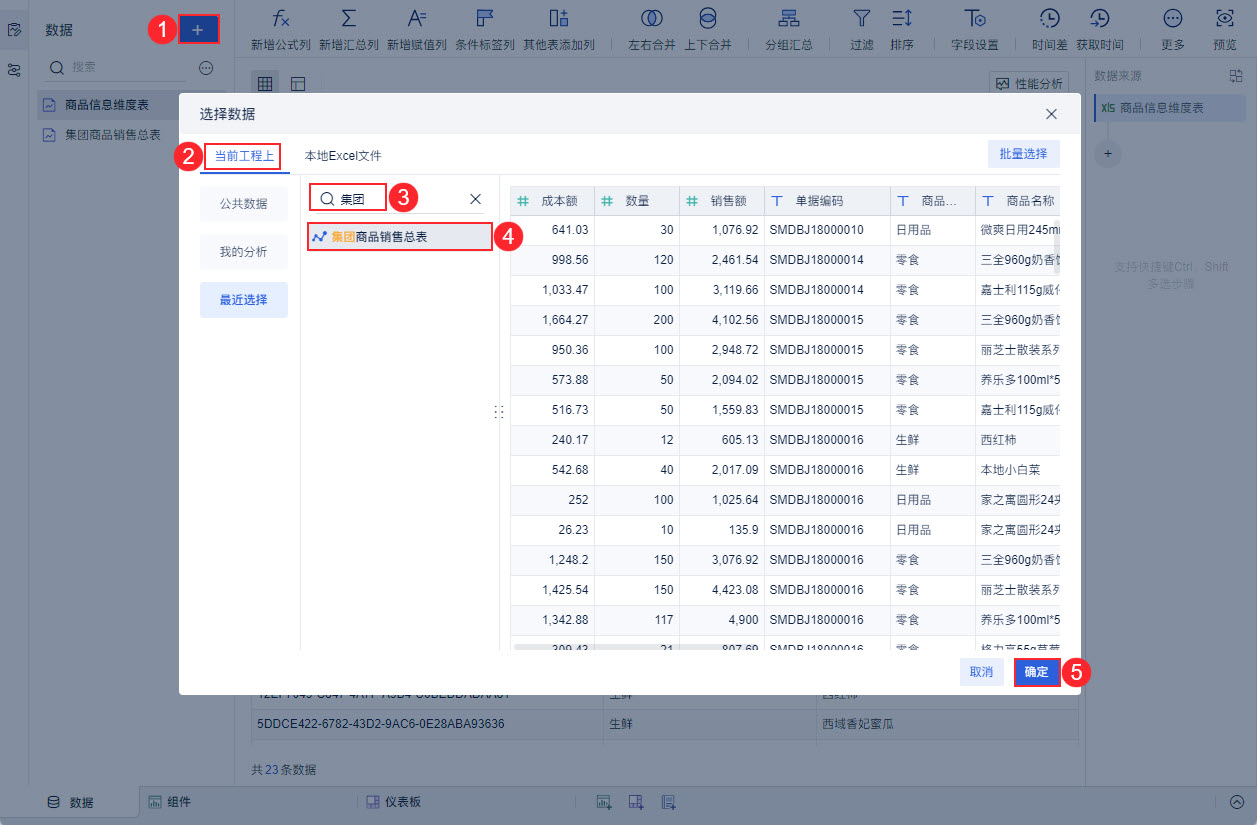This screenshot has width=1257, height=825.
Task: Click the 确定 confirm button
Action: (1036, 672)
